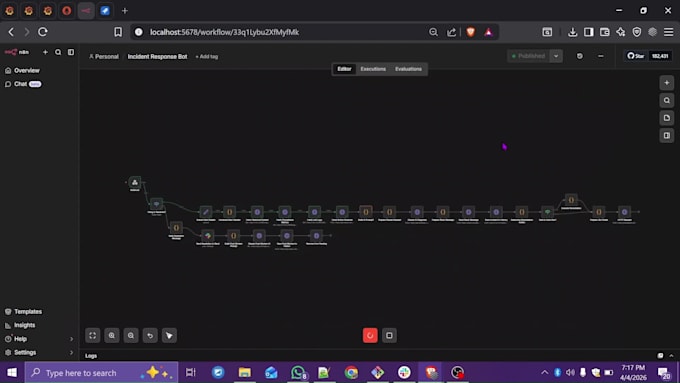Open the side panel icon below sticky note
Image resolution: width=680 pixels, height=383 pixels.
click(667, 136)
